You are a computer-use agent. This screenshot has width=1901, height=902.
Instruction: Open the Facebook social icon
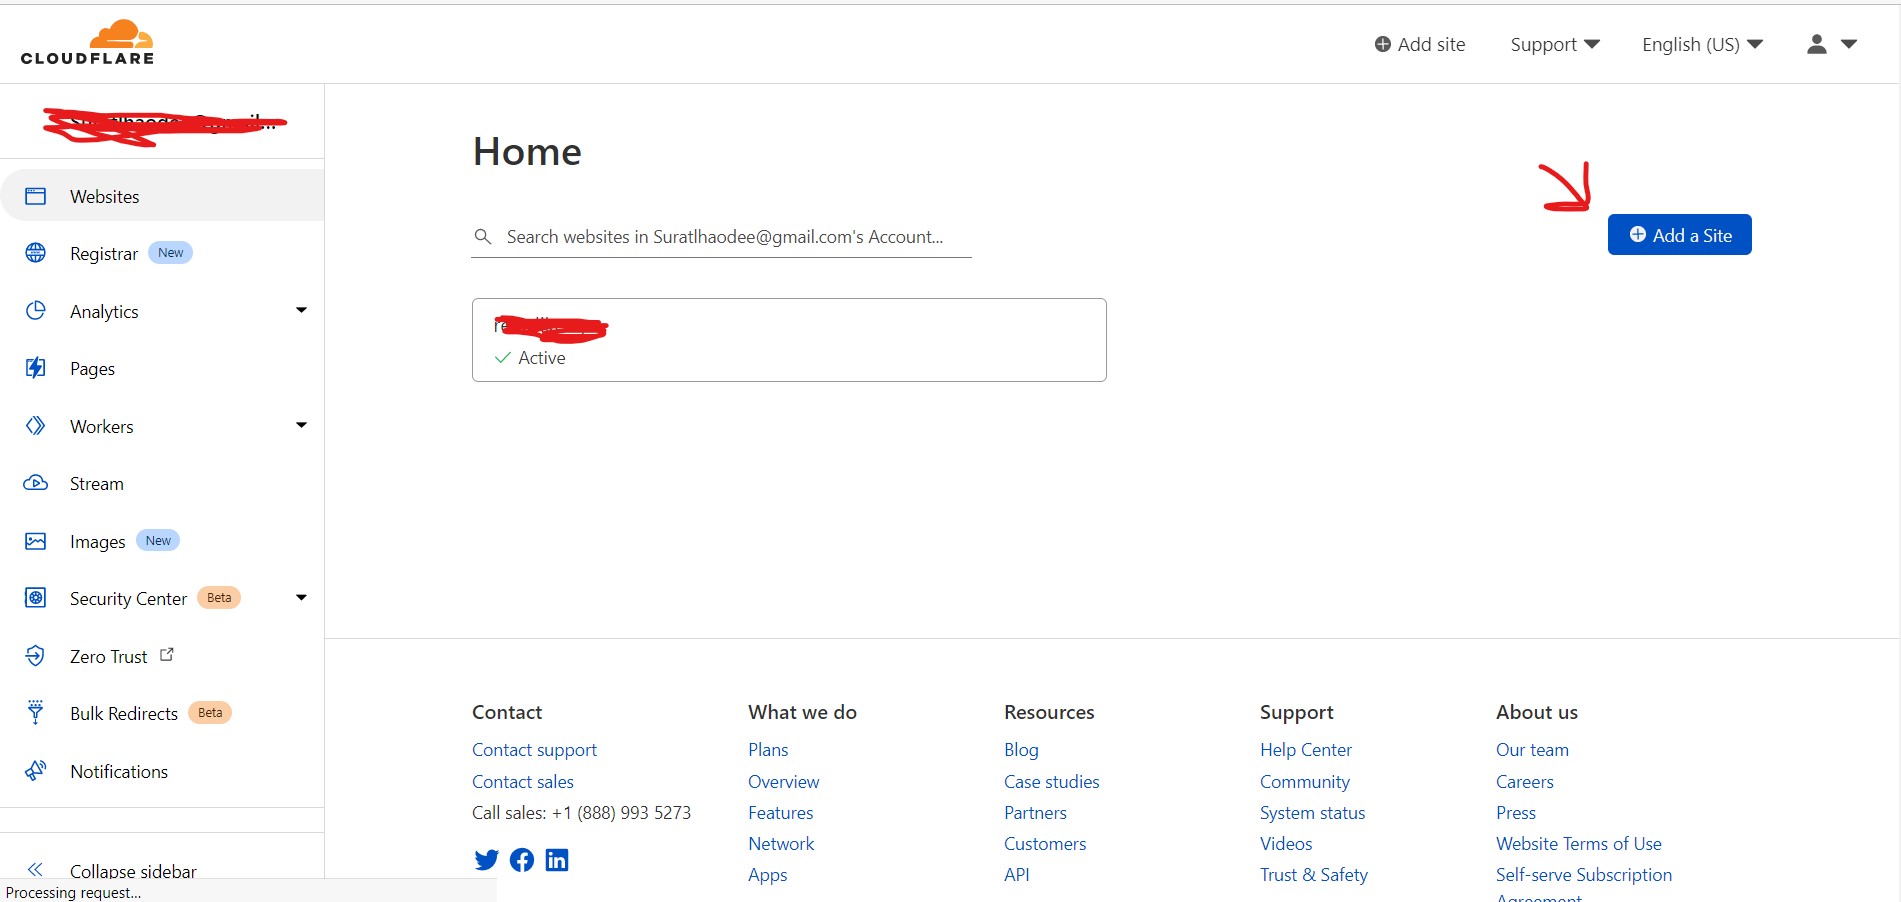[x=522, y=860]
